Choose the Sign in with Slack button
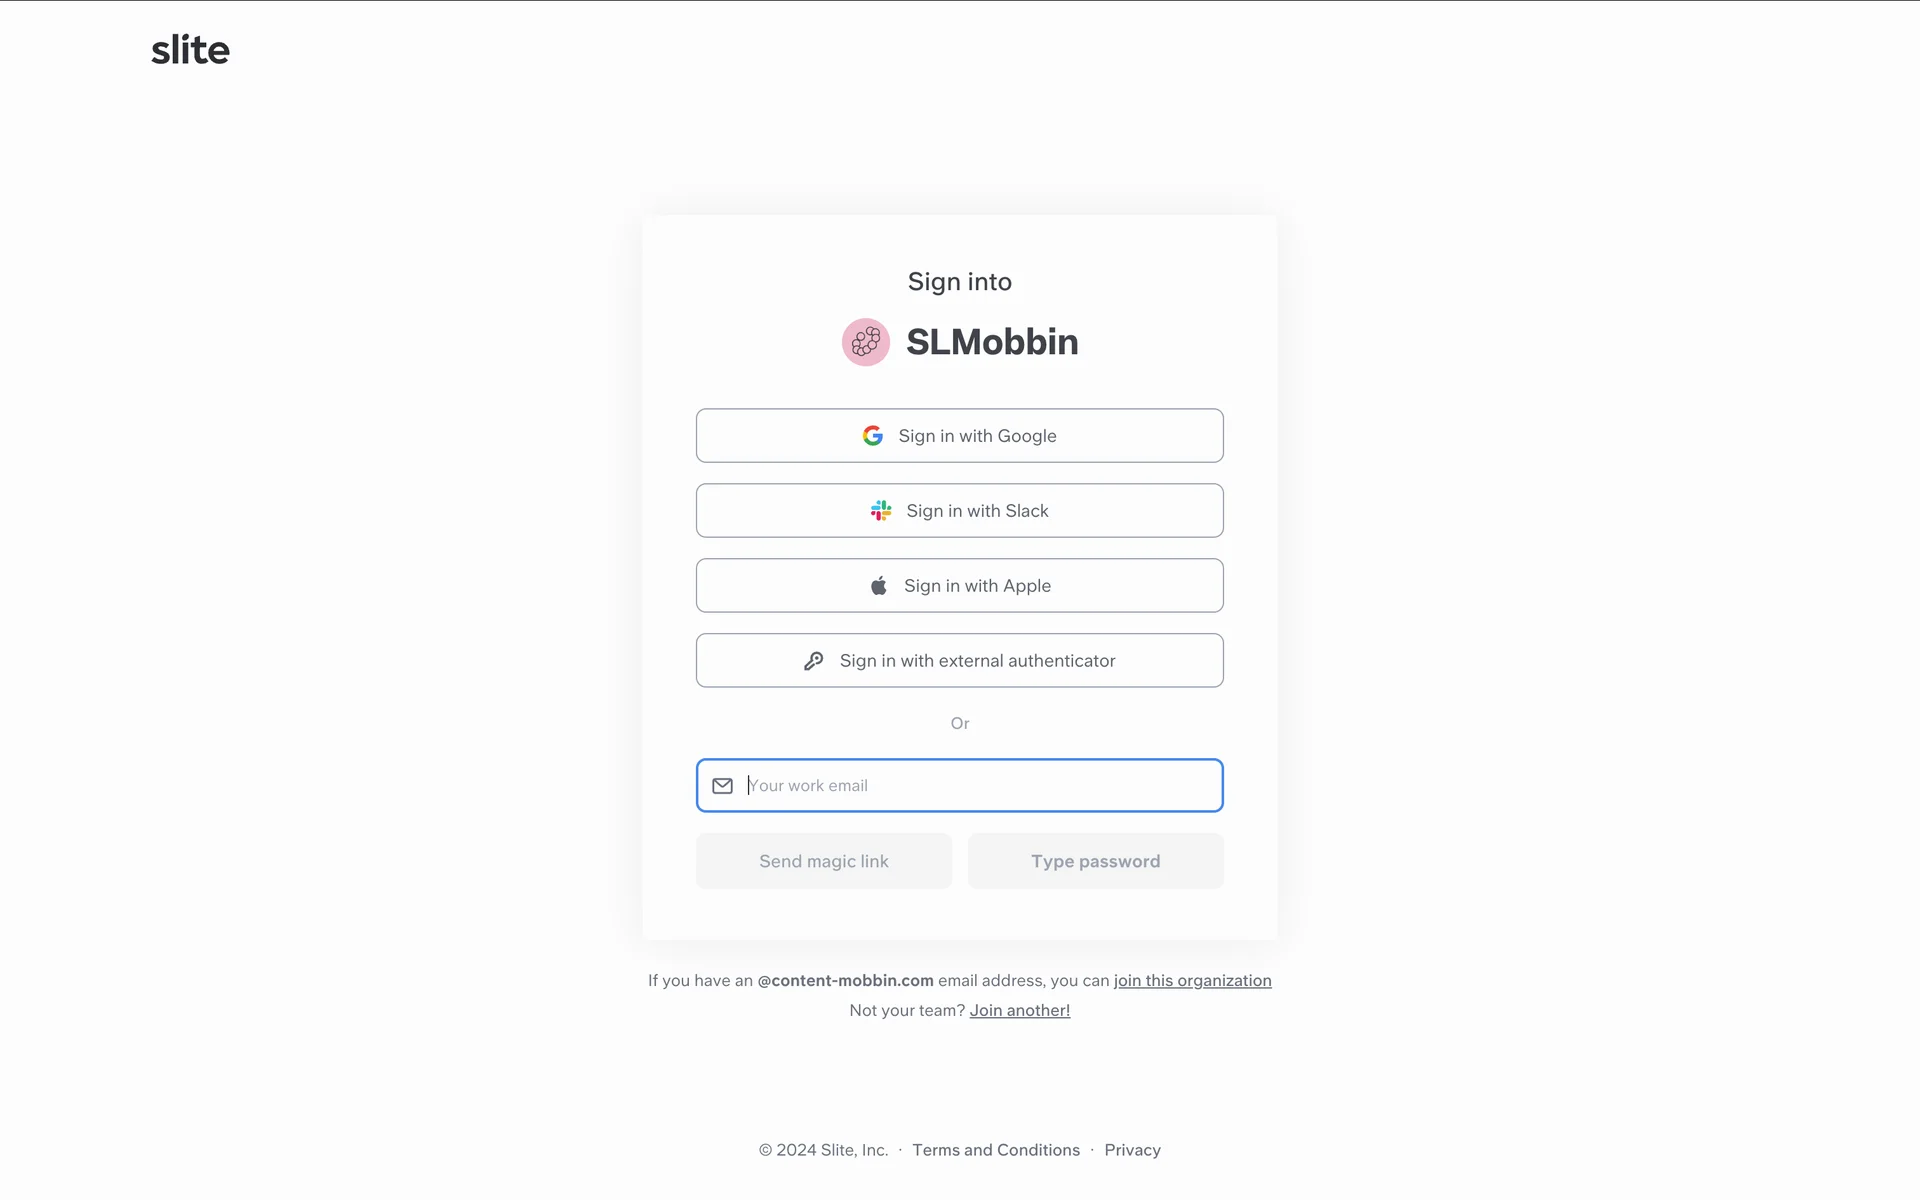The width and height of the screenshot is (1920, 1200). [960, 511]
